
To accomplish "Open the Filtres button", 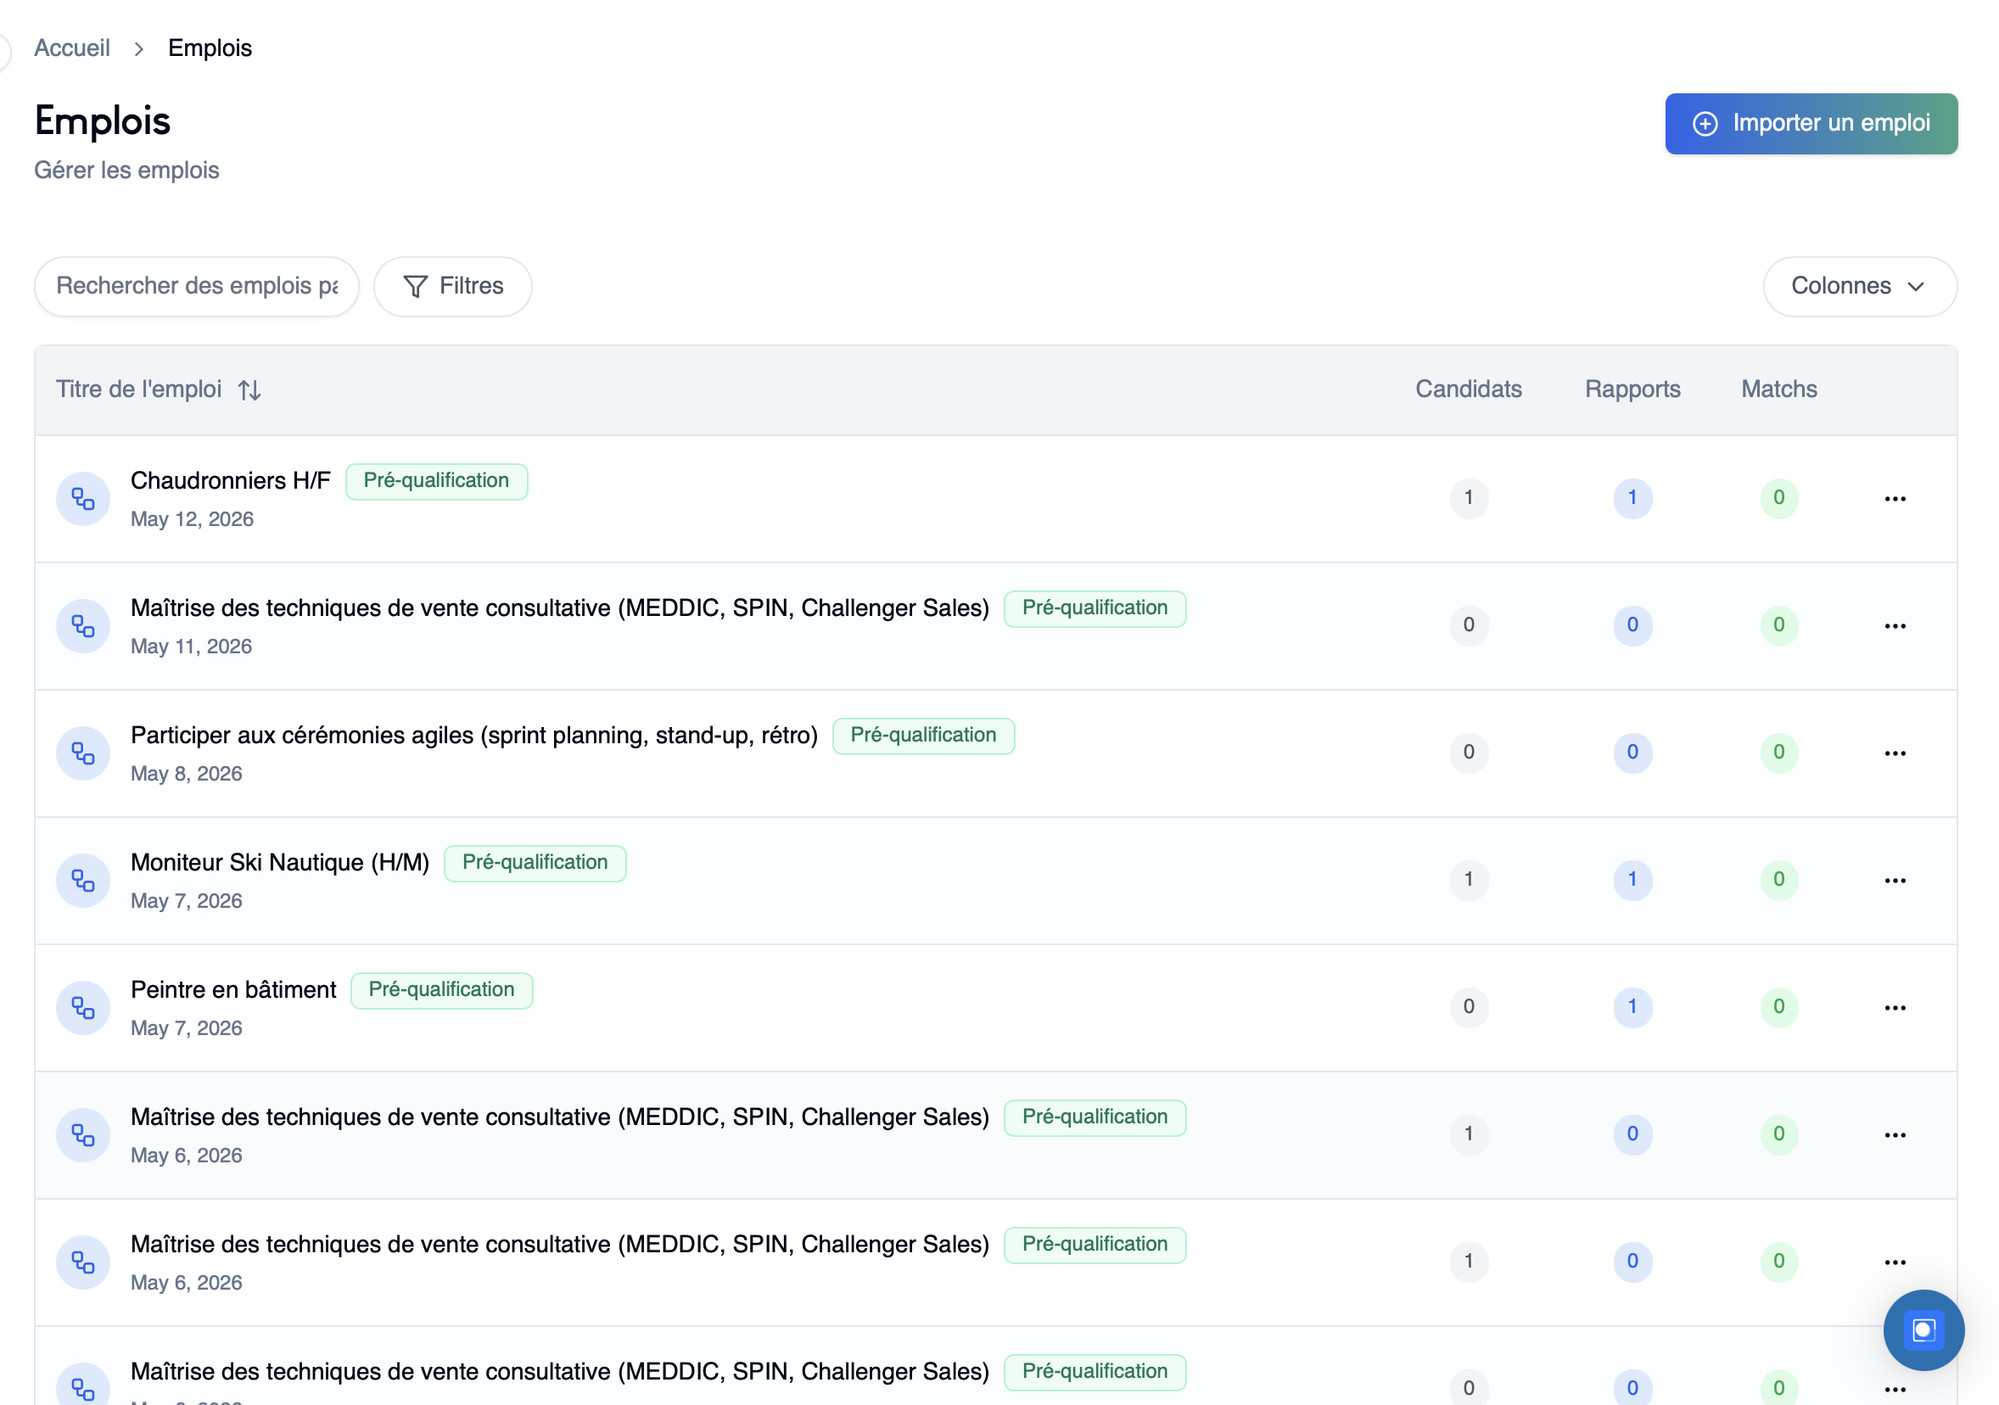I will (x=453, y=286).
